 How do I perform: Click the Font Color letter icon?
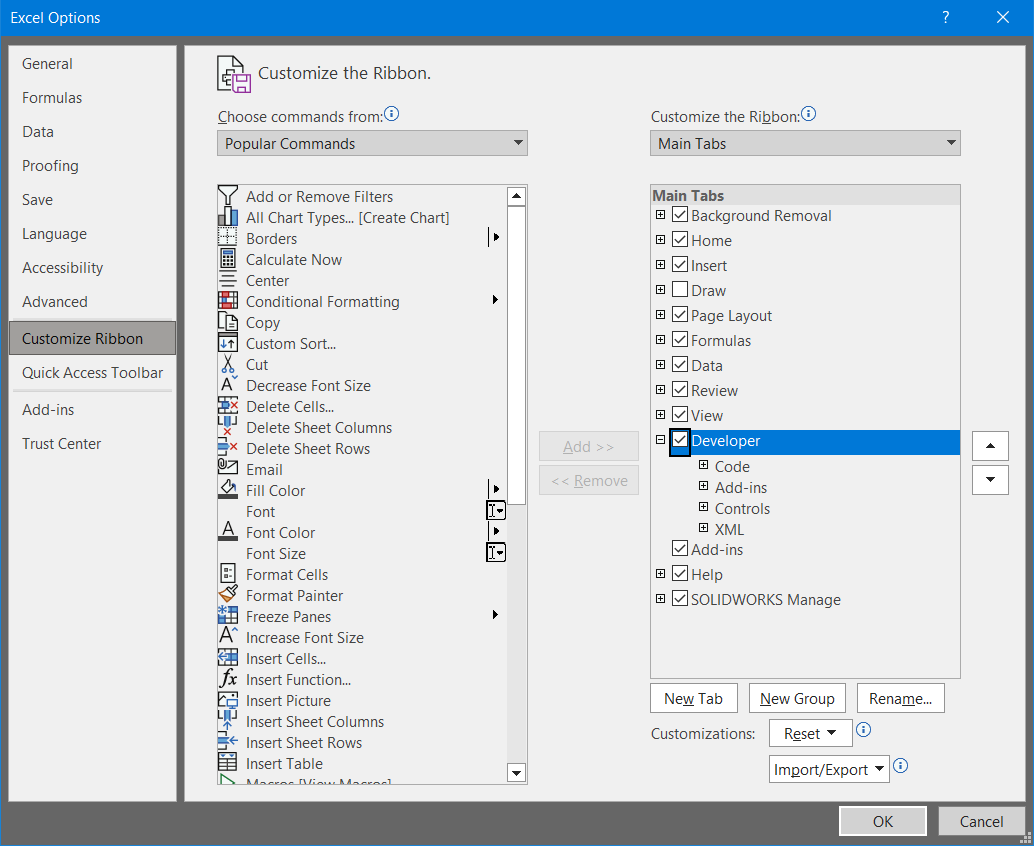228,532
